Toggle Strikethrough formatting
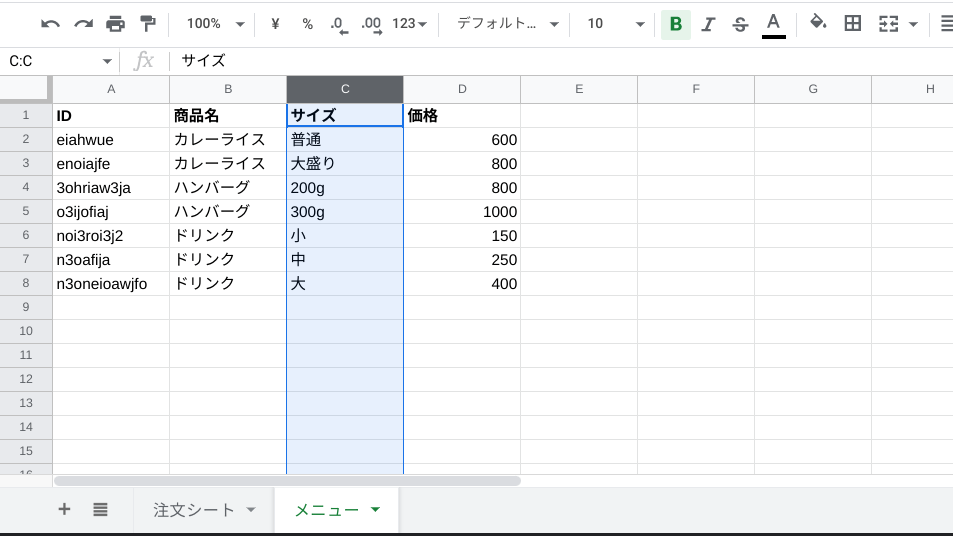953x536 pixels. [x=740, y=24]
